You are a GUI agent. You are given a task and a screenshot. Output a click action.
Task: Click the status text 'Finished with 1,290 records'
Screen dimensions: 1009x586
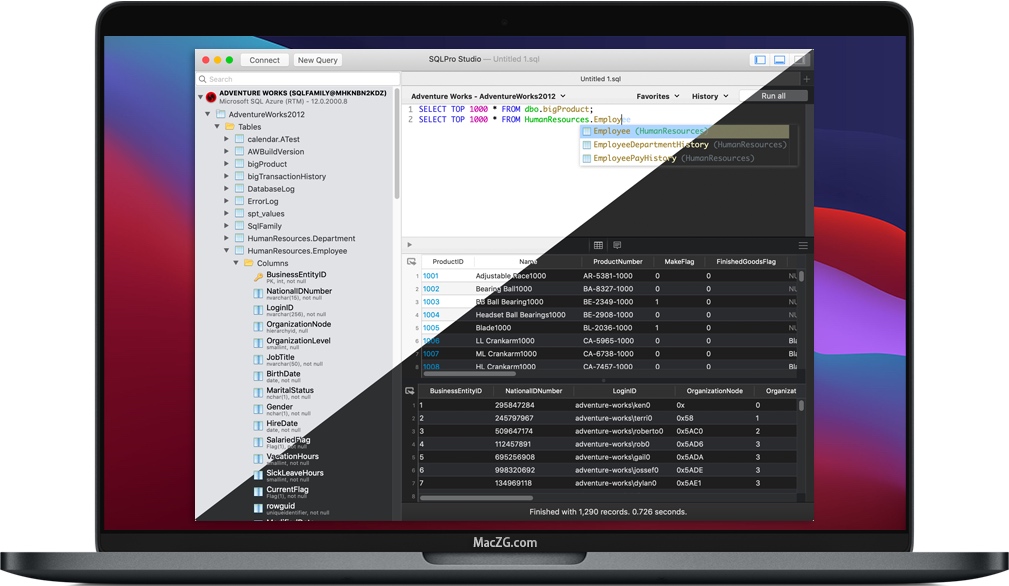click(607, 512)
